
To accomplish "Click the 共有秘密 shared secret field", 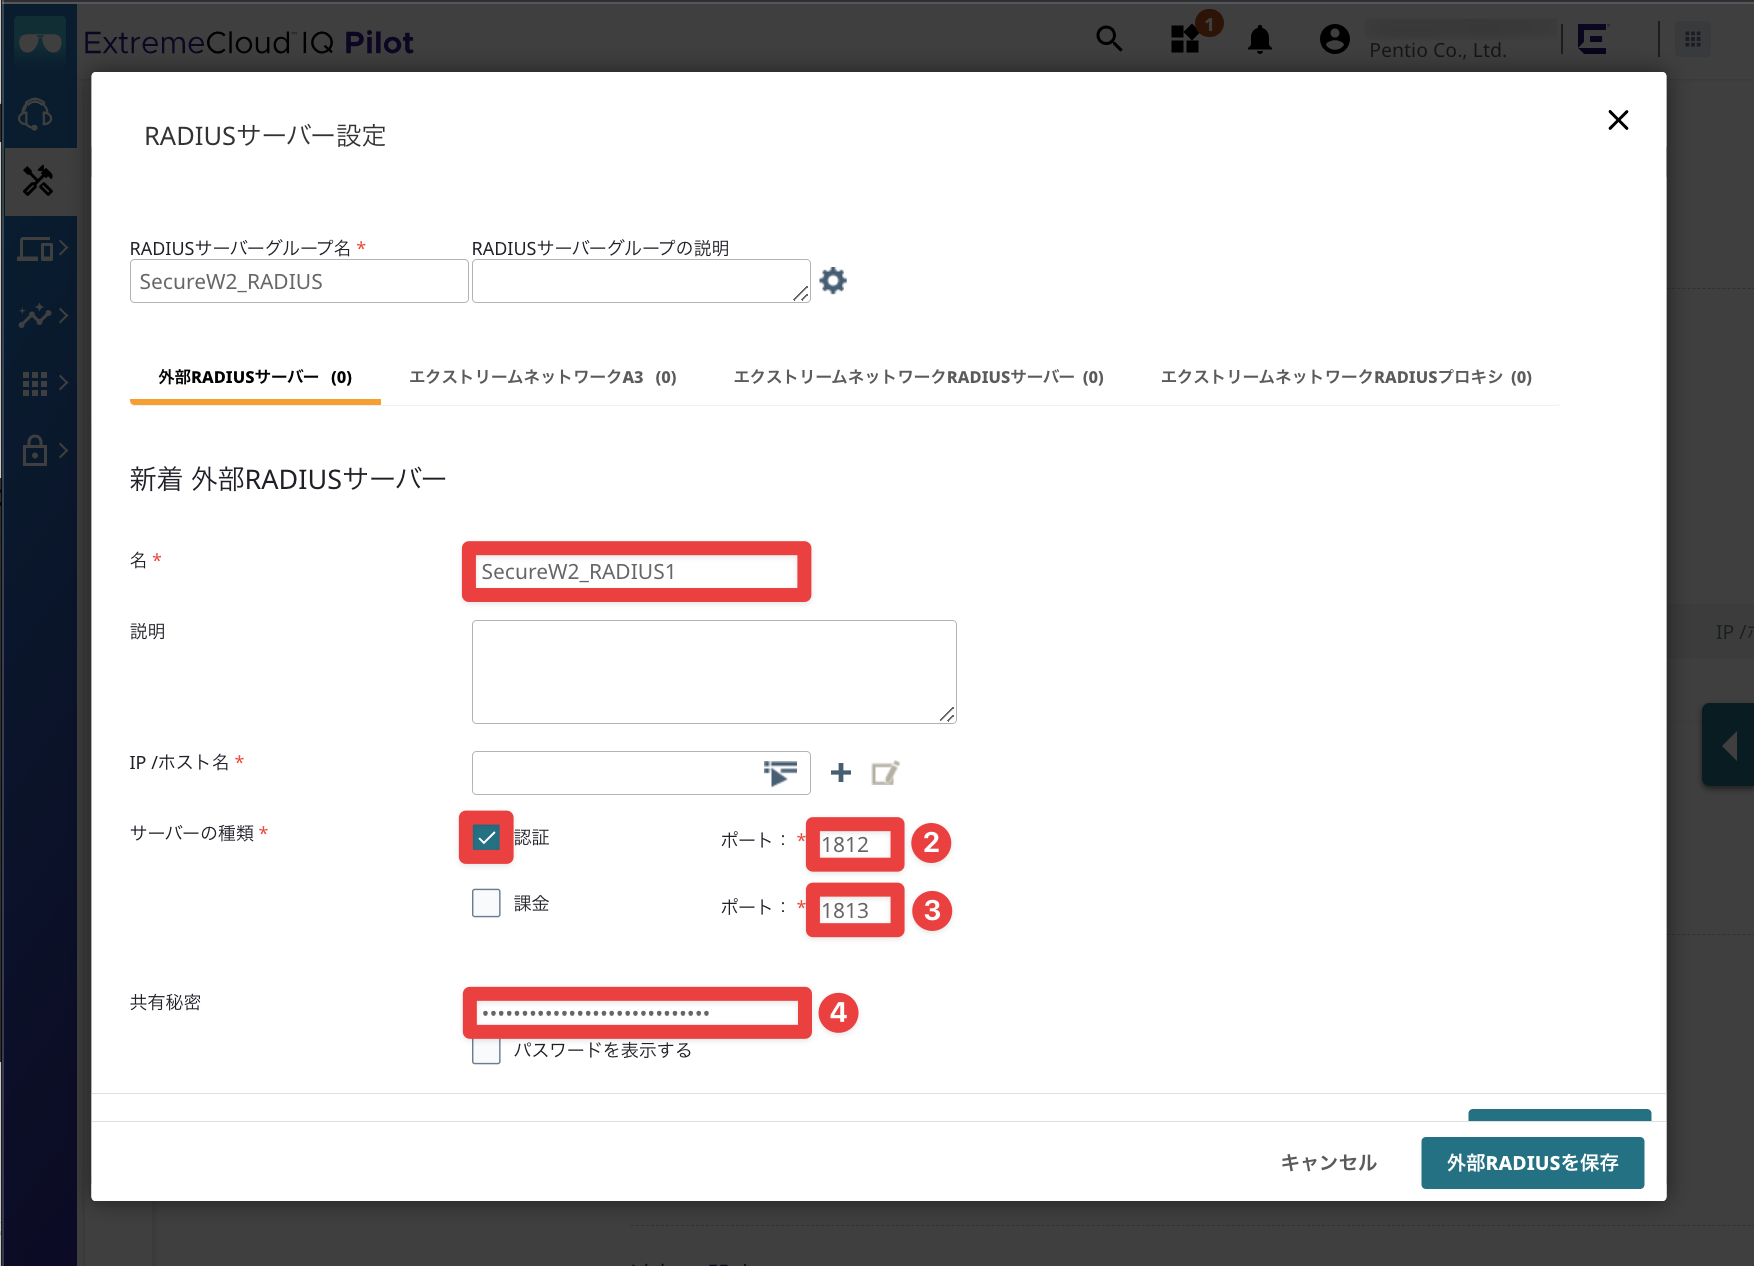I will coord(637,1012).
